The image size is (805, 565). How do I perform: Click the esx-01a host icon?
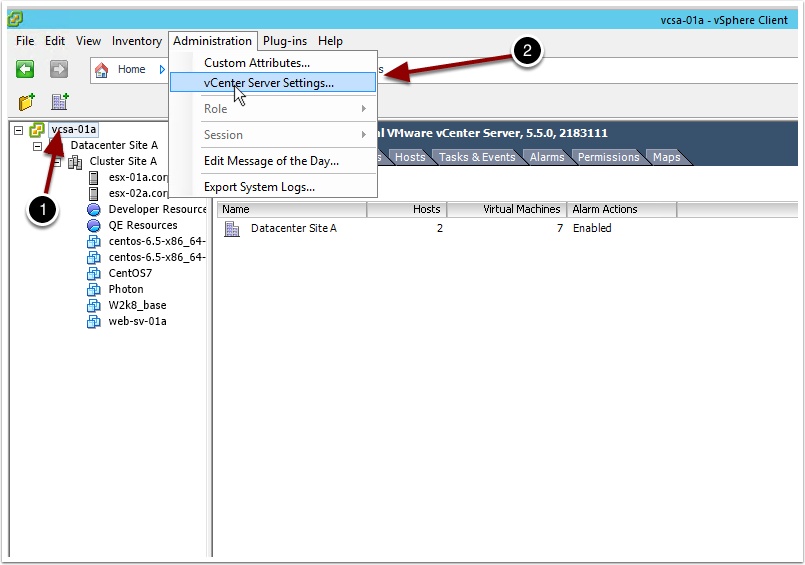pos(93,178)
